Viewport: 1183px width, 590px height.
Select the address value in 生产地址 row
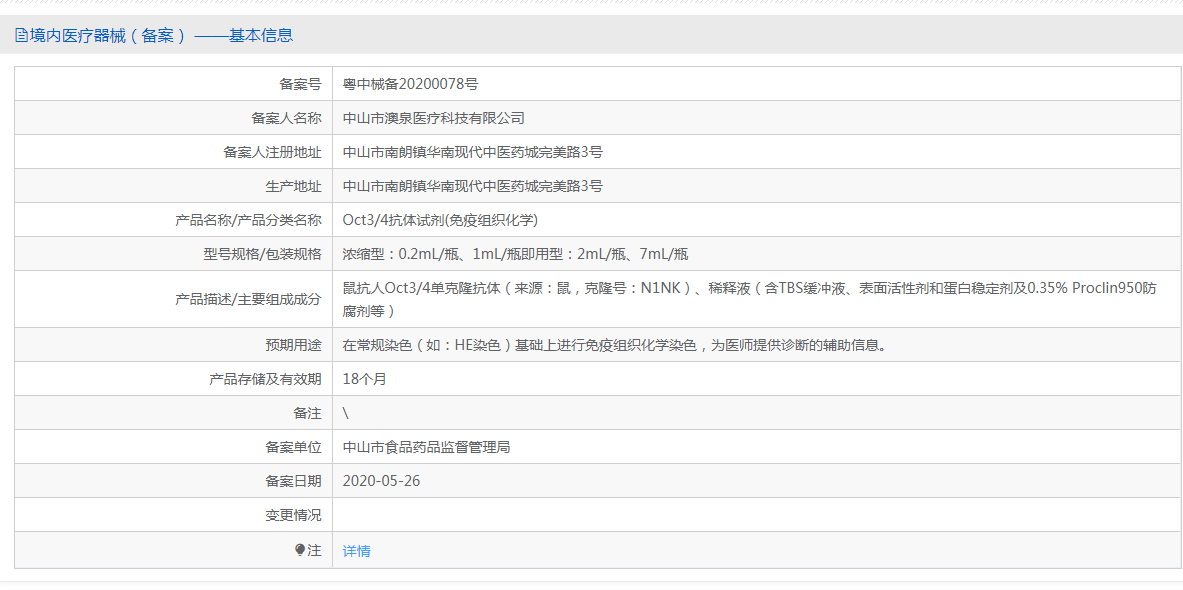[x=472, y=186]
